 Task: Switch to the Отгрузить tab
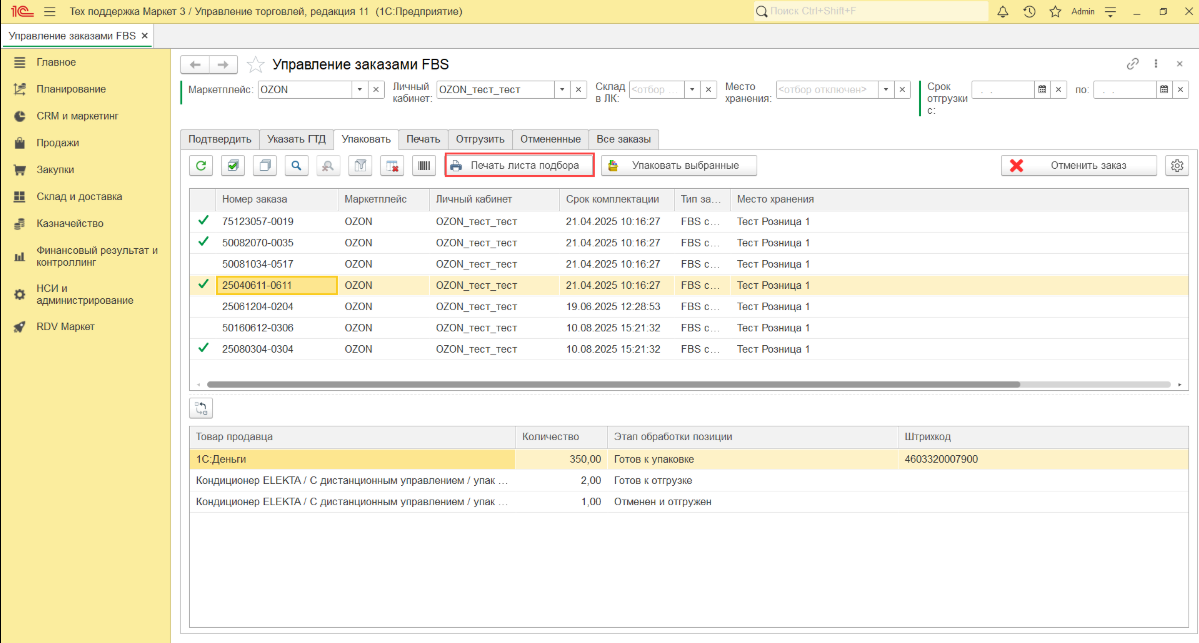480,139
